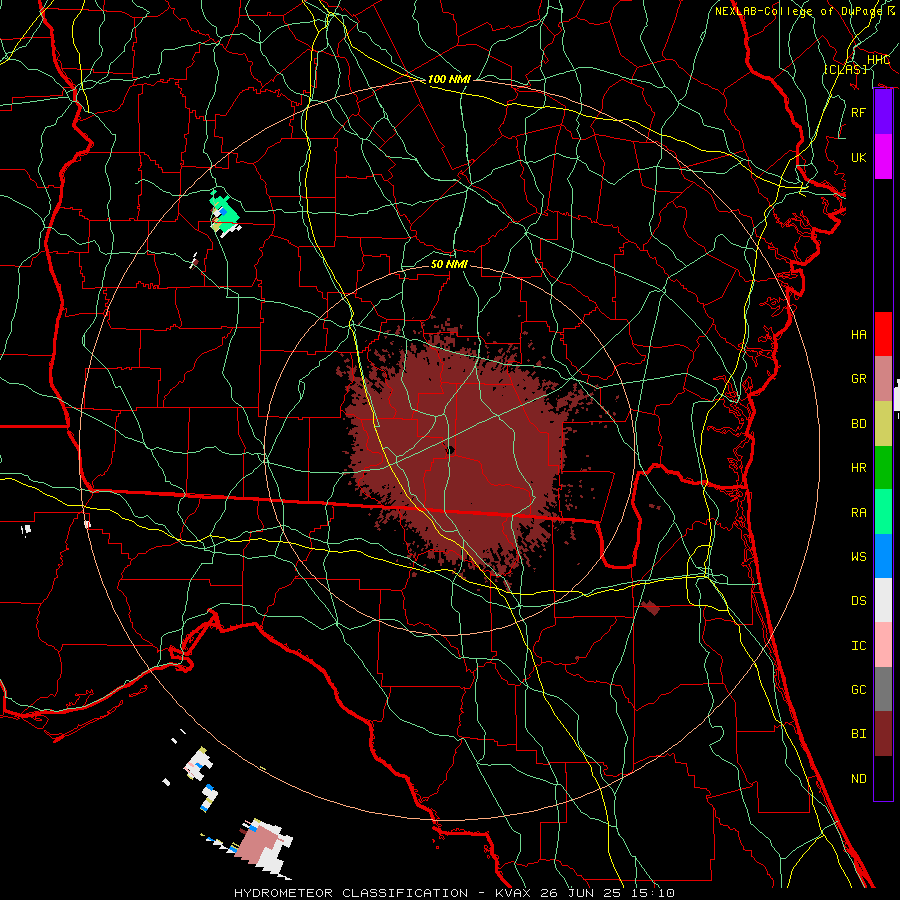Select the dusty pink GR legend swatch
900x900 pixels.
pos(883,378)
